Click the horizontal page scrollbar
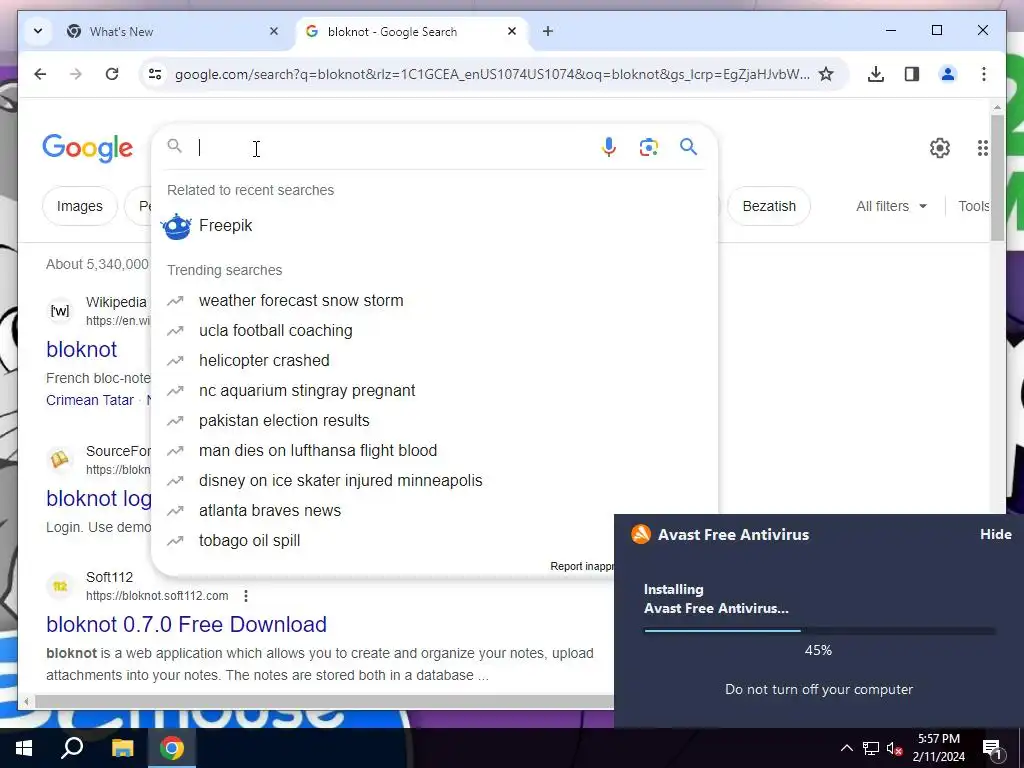The height and width of the screenshot is (768, 1024). (x=323, y=702)
